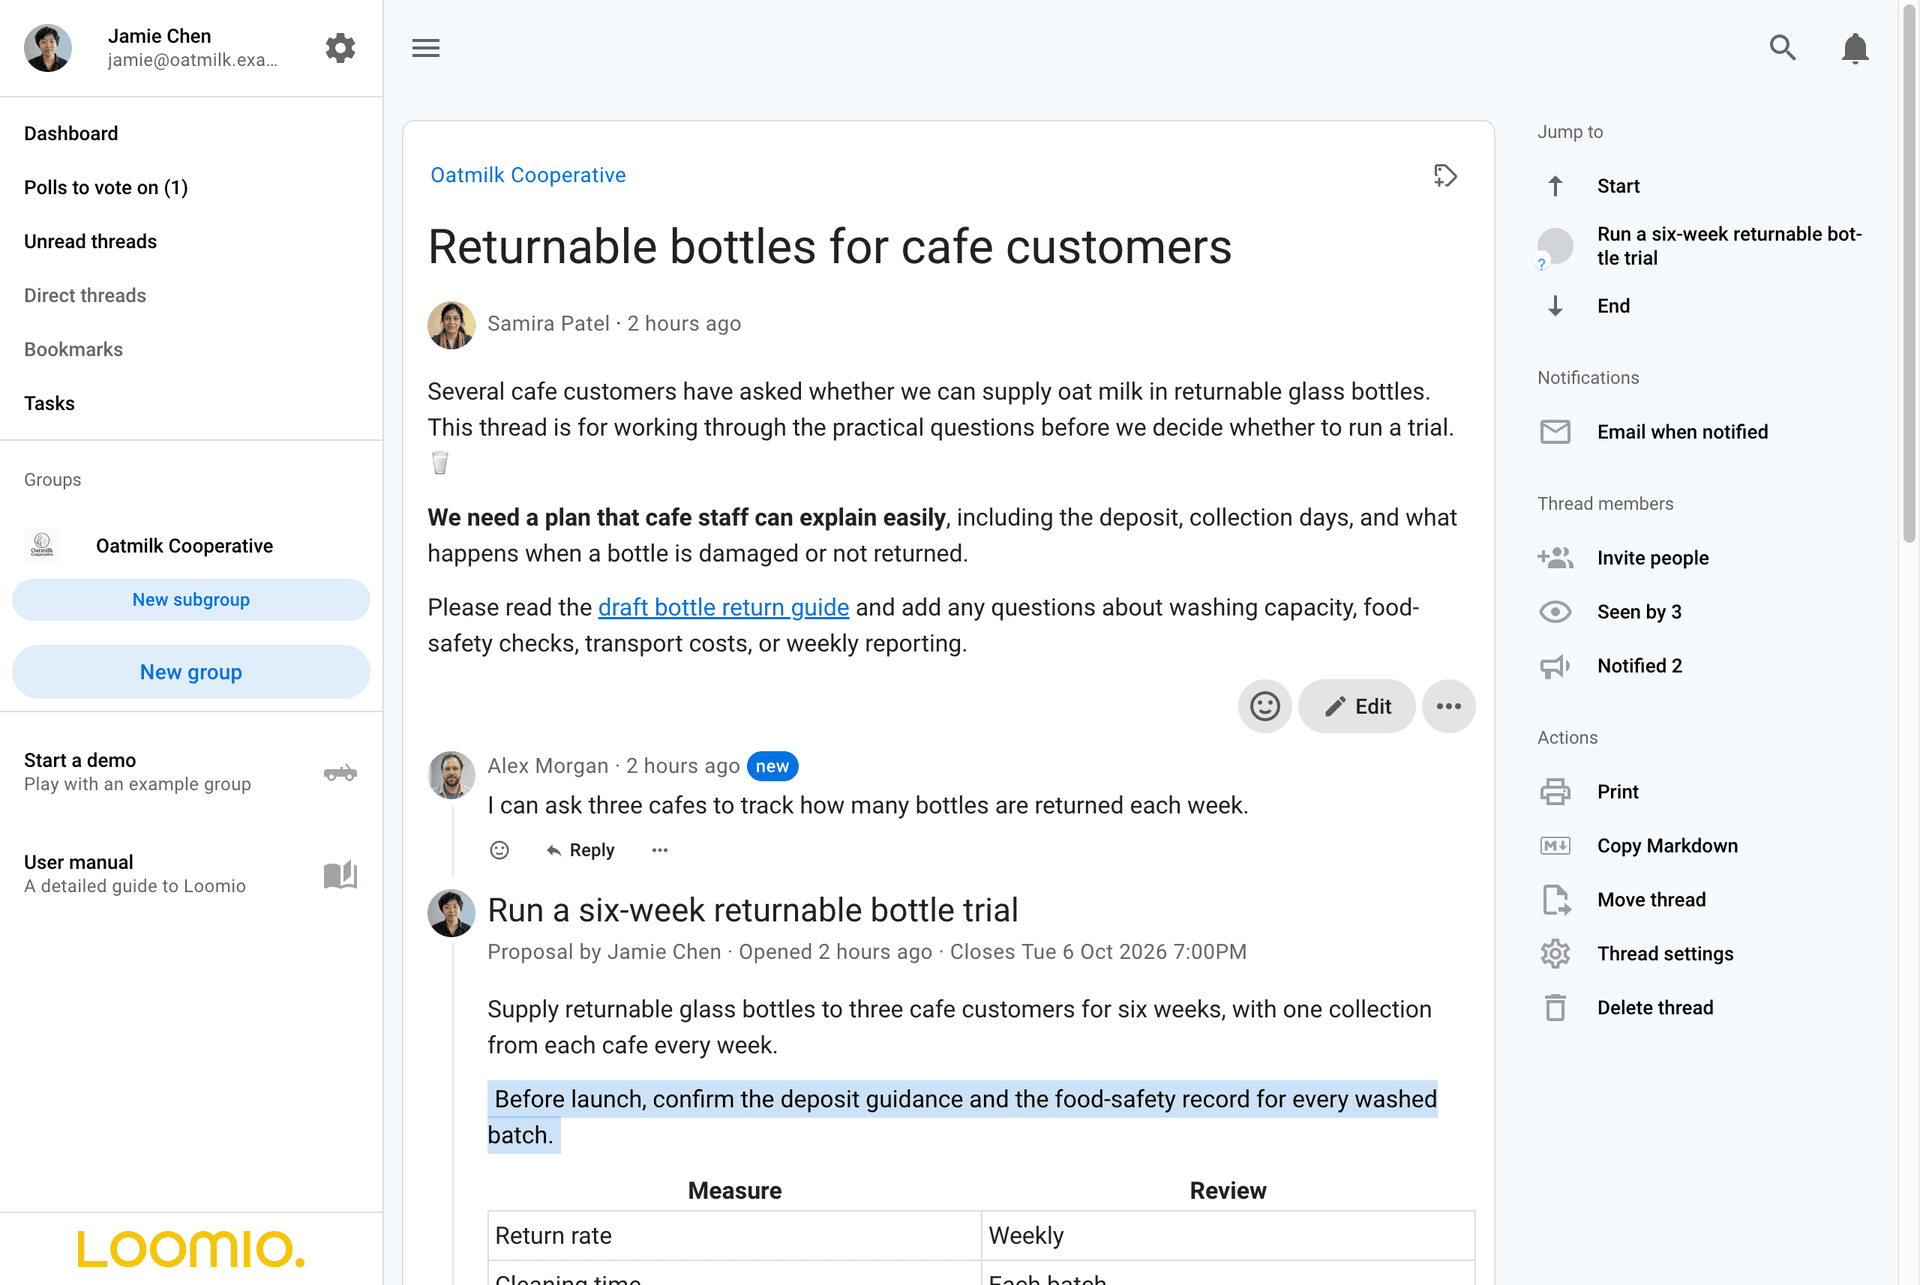
Task: Open the search magnifier
Action: (x=1783, y=48)
